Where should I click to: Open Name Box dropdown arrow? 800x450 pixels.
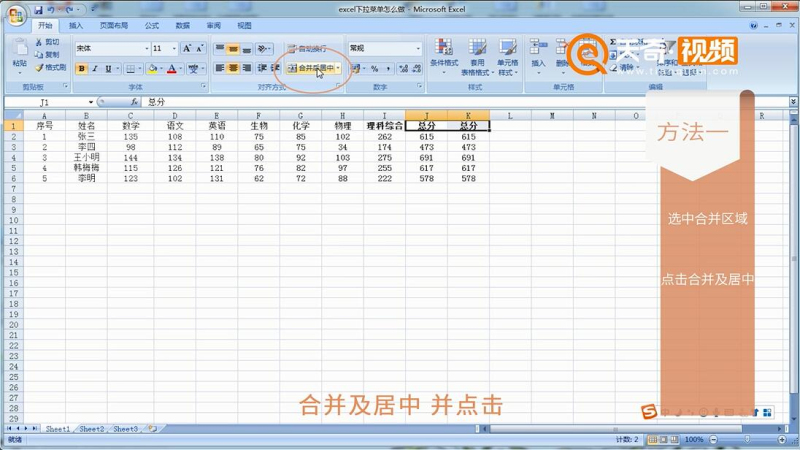pyautogui.click(x=91, y=102)
